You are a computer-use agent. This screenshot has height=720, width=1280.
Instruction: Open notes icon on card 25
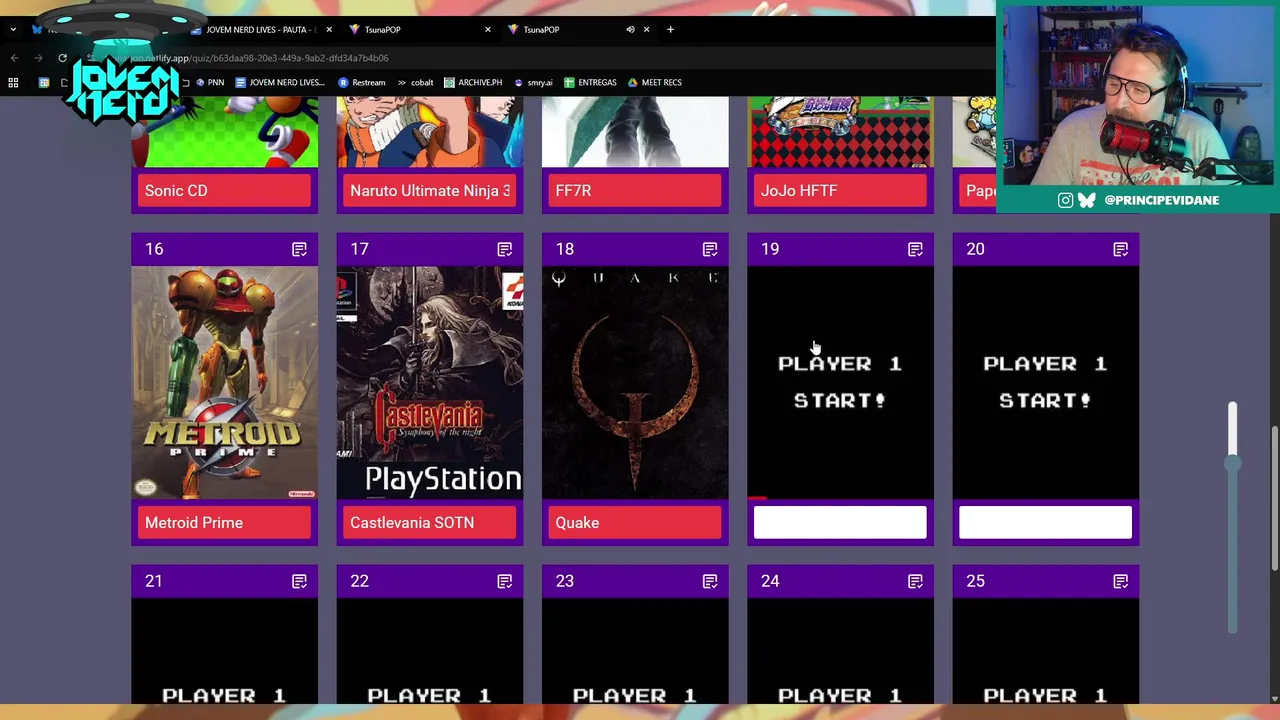point(1120,581)
